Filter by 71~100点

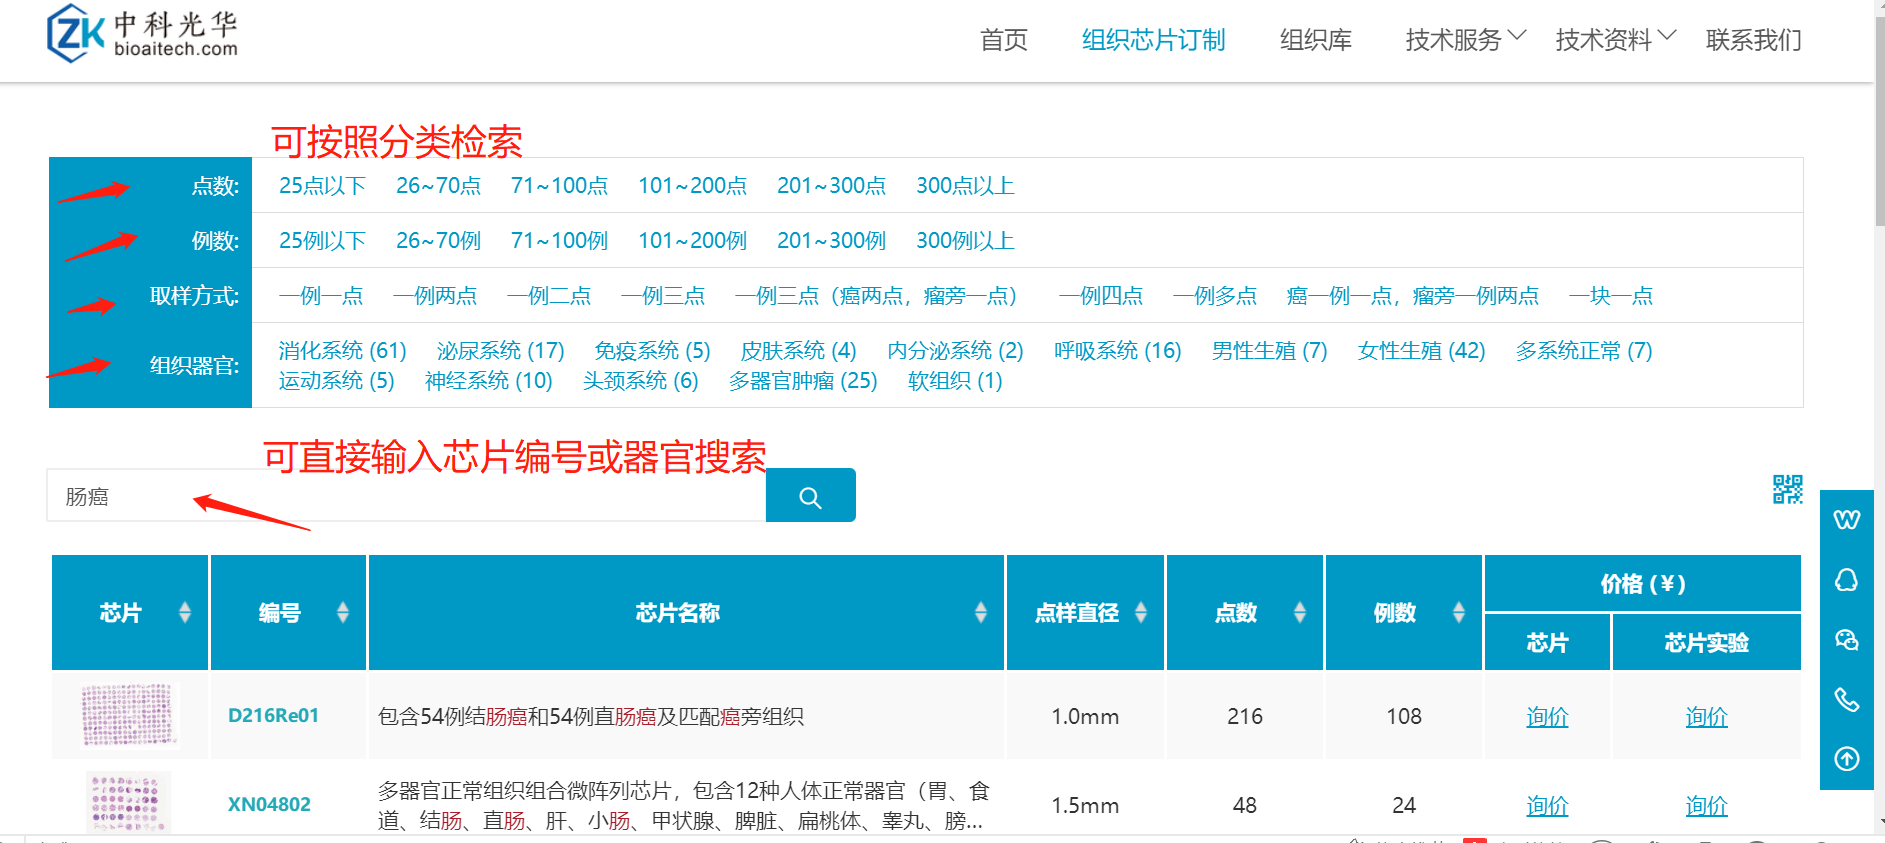click(559, 186)
